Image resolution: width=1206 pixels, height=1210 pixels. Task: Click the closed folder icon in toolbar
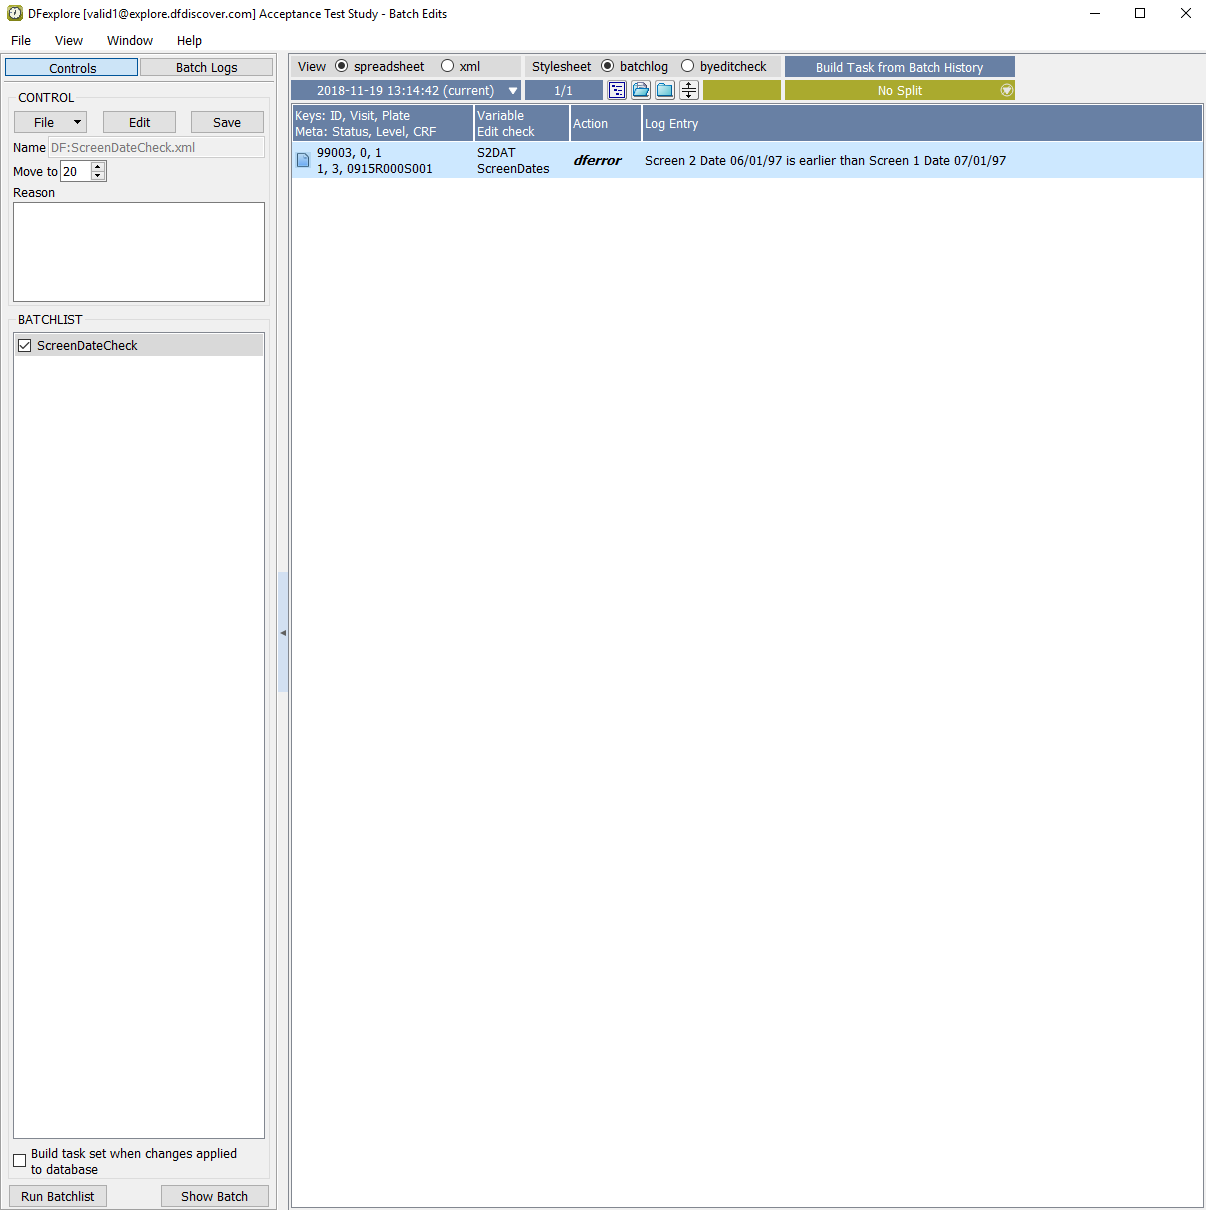(x=665, y=90)
